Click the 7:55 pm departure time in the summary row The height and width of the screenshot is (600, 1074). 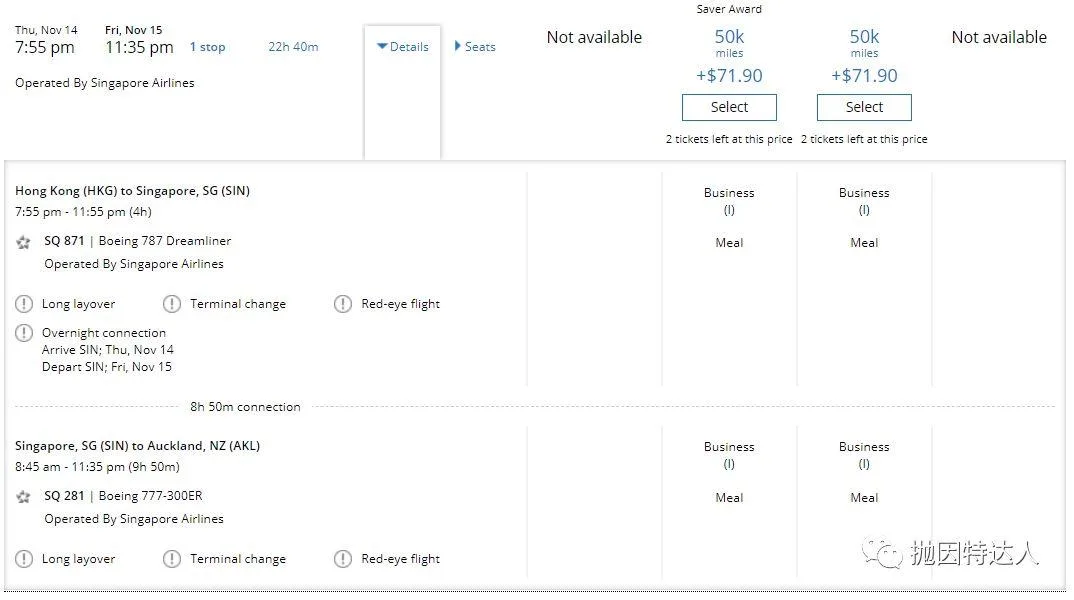(x=45, y=47)
